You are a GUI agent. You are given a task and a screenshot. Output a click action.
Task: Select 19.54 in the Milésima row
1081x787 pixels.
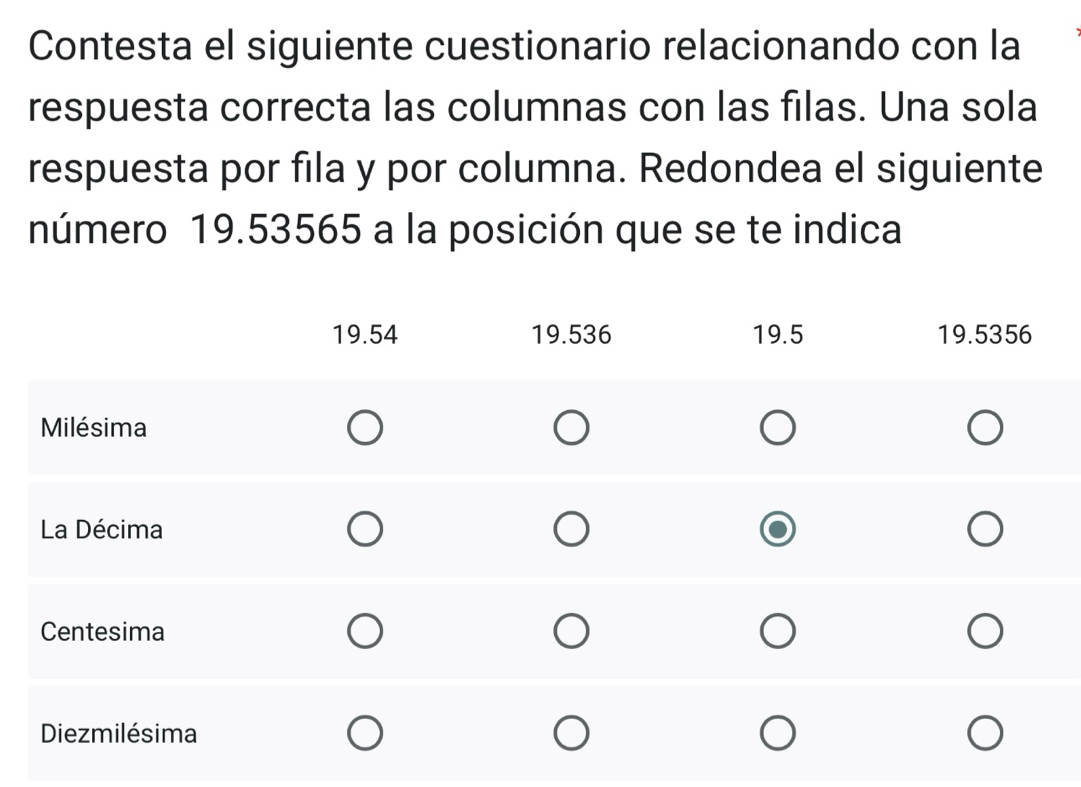coord(364,429)
